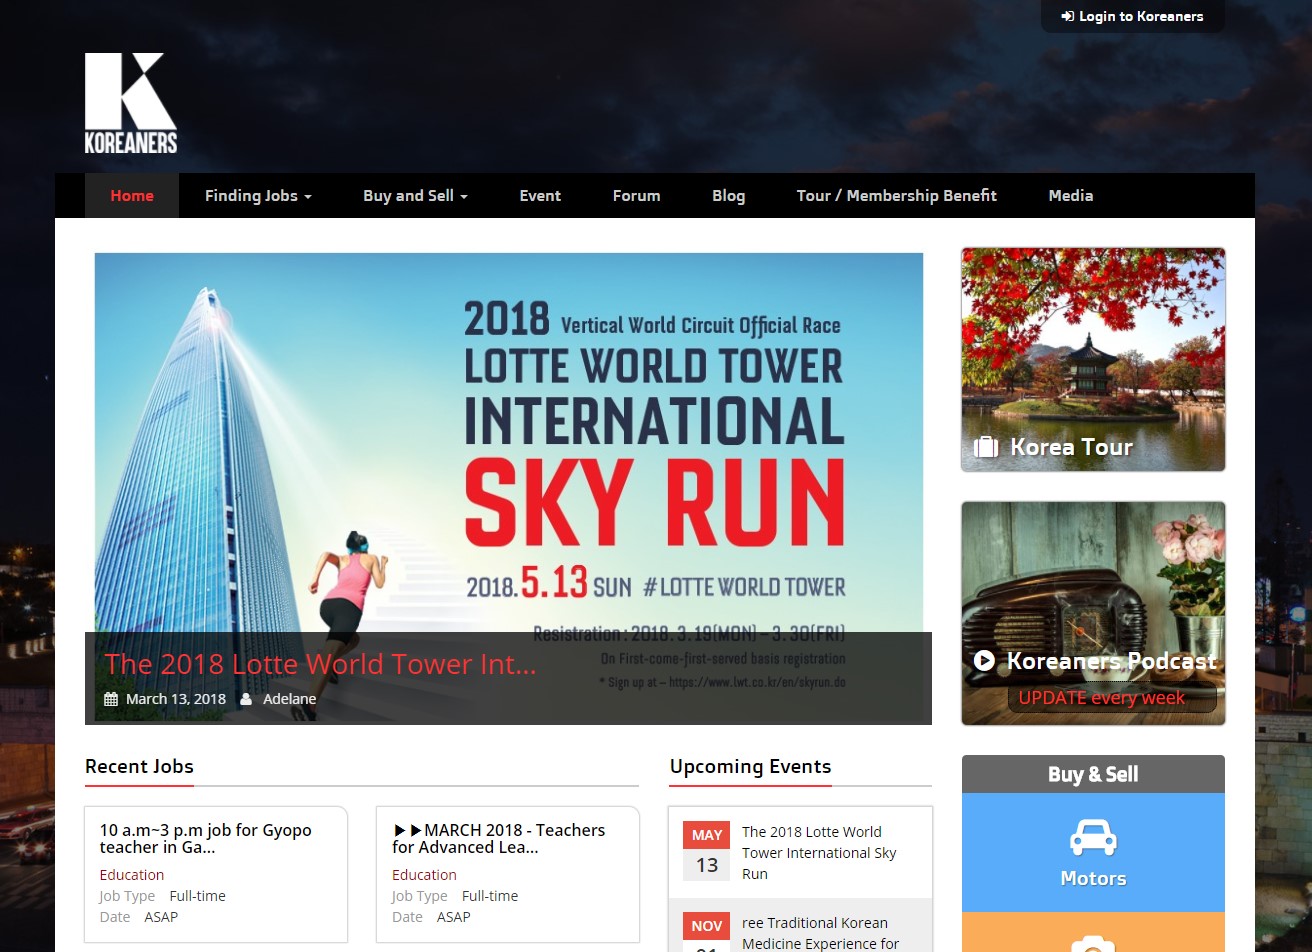This screenshot has height=952, width=1312.
Task: Open the Koreaners Podcast image card
Action: (1093, 613)
